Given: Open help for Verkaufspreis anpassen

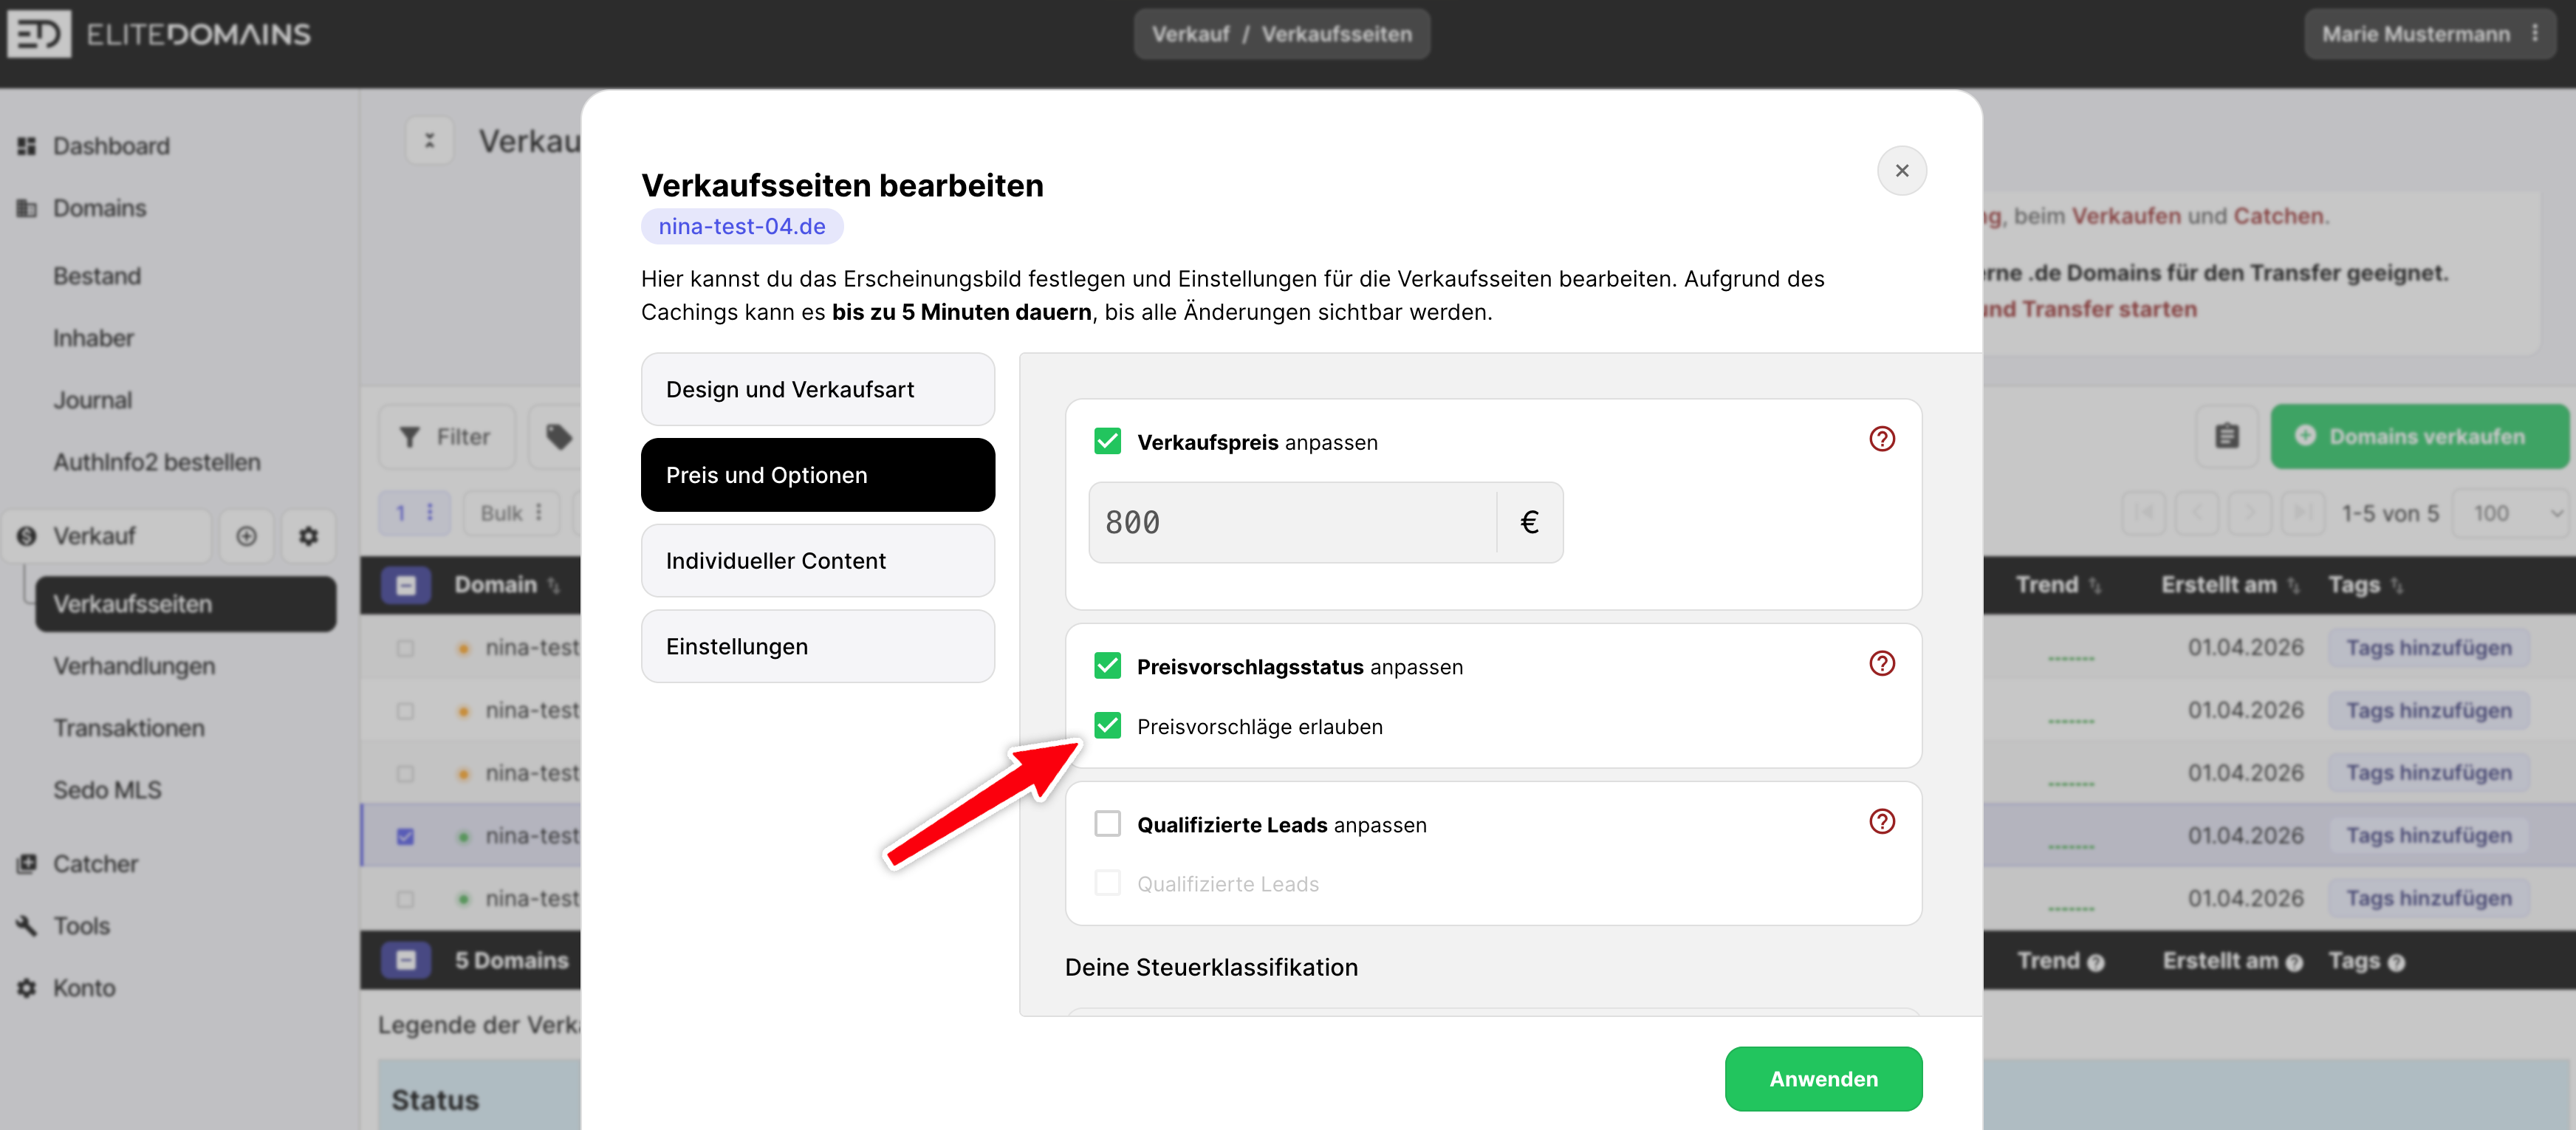Looking at the screenshot, I should [1882, 439].
